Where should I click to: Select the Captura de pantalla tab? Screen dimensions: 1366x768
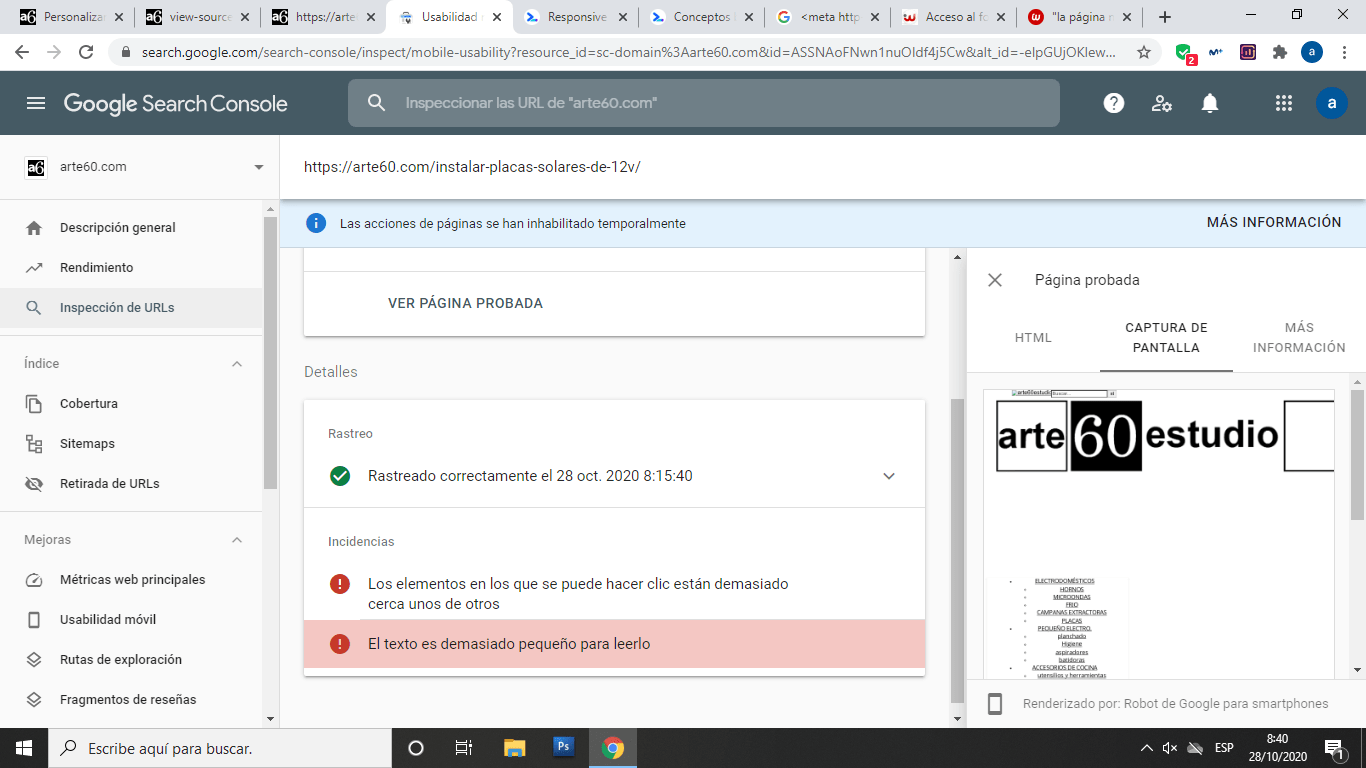point(1166,338)
